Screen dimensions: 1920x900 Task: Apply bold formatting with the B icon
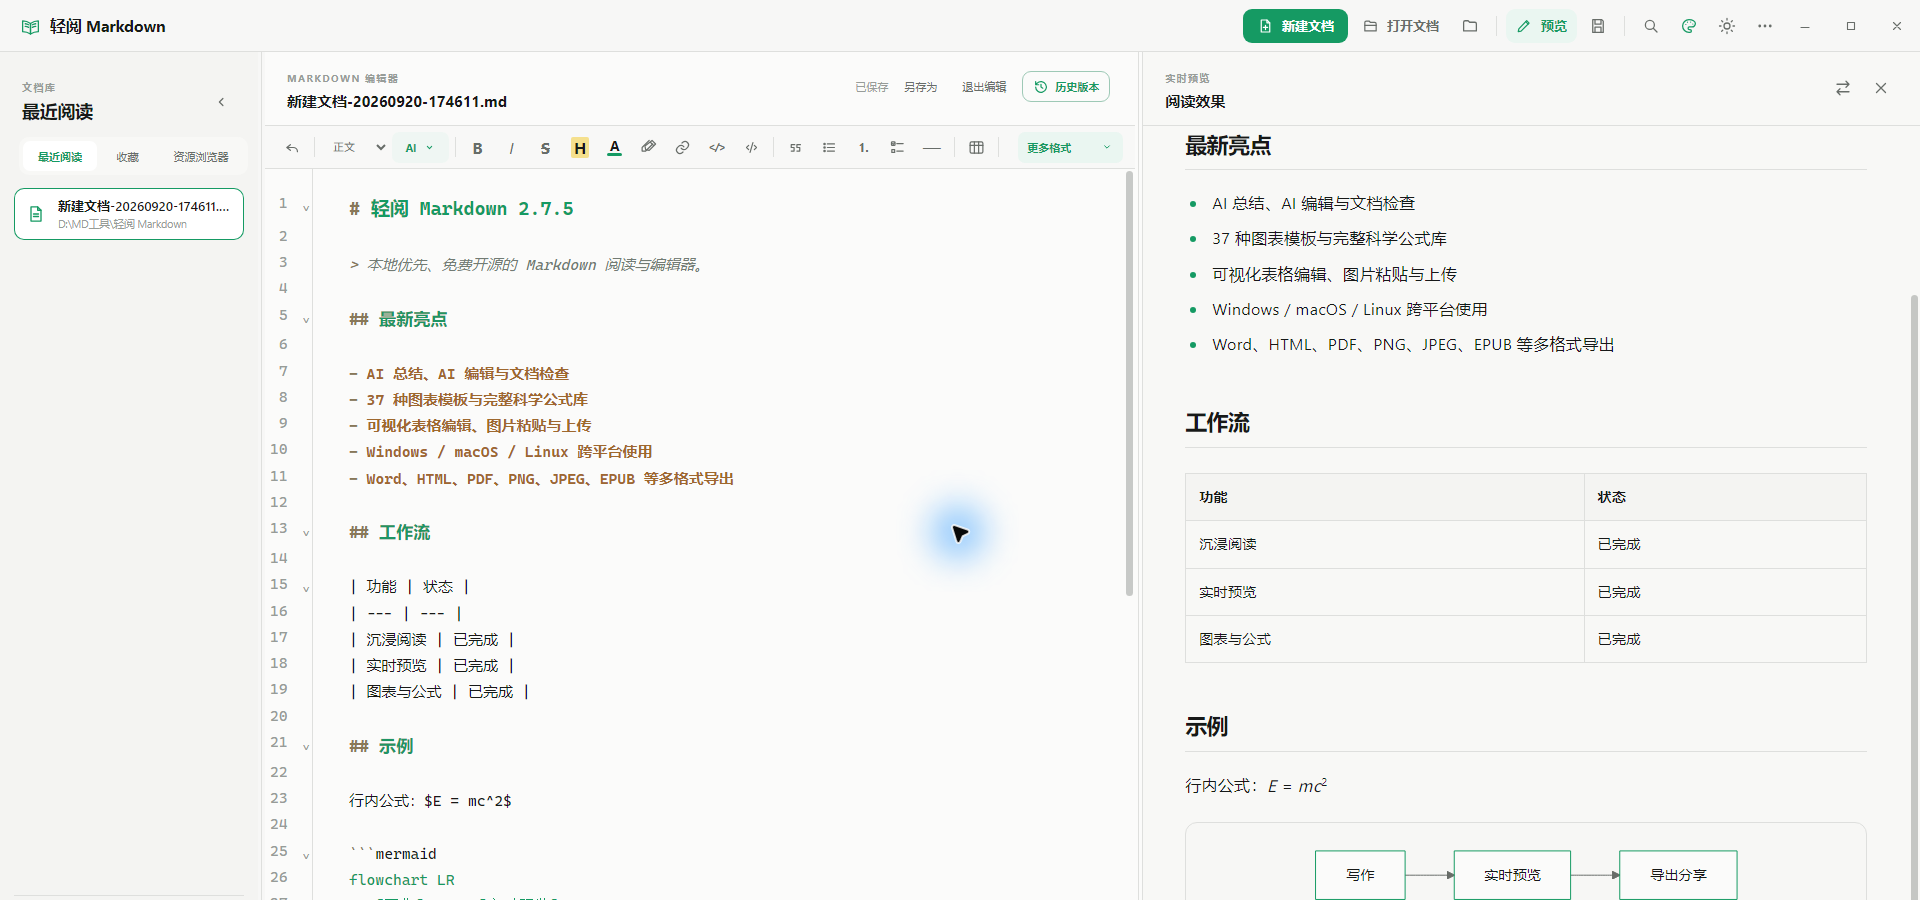(x=478, y=148)
